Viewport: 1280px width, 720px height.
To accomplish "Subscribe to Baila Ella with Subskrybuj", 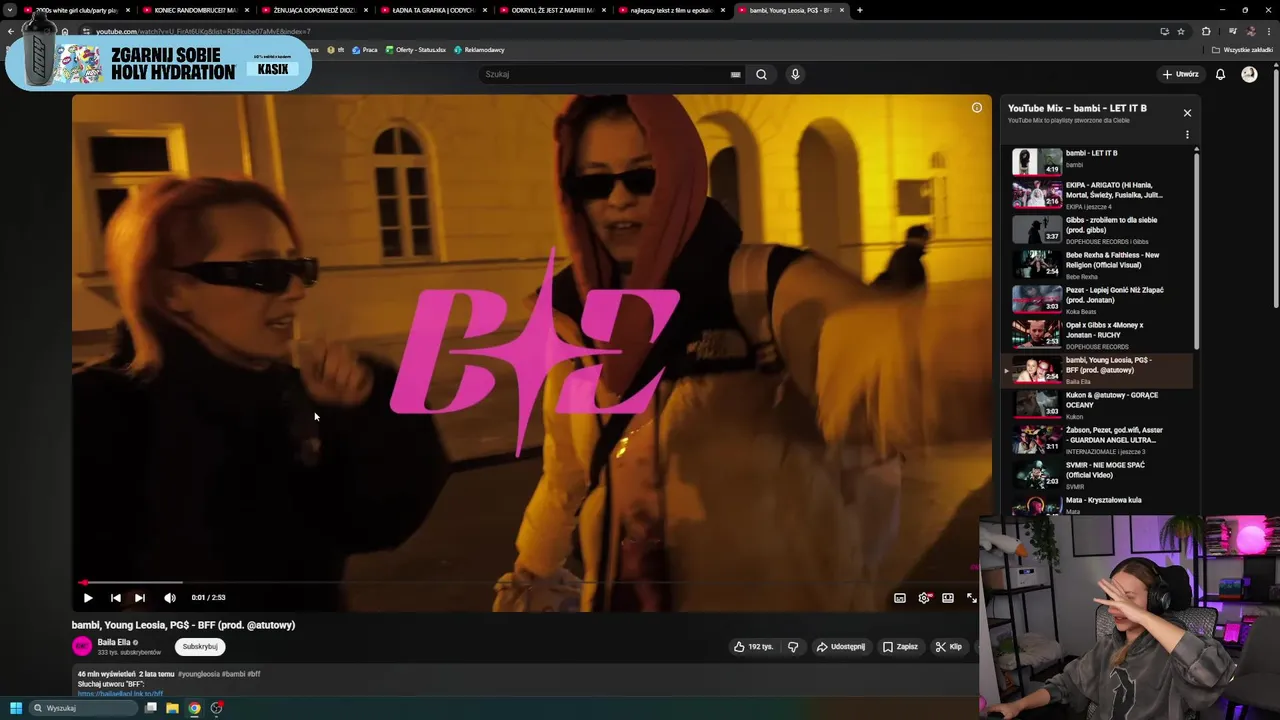I will pyautogui.click(x=200, y=646).
